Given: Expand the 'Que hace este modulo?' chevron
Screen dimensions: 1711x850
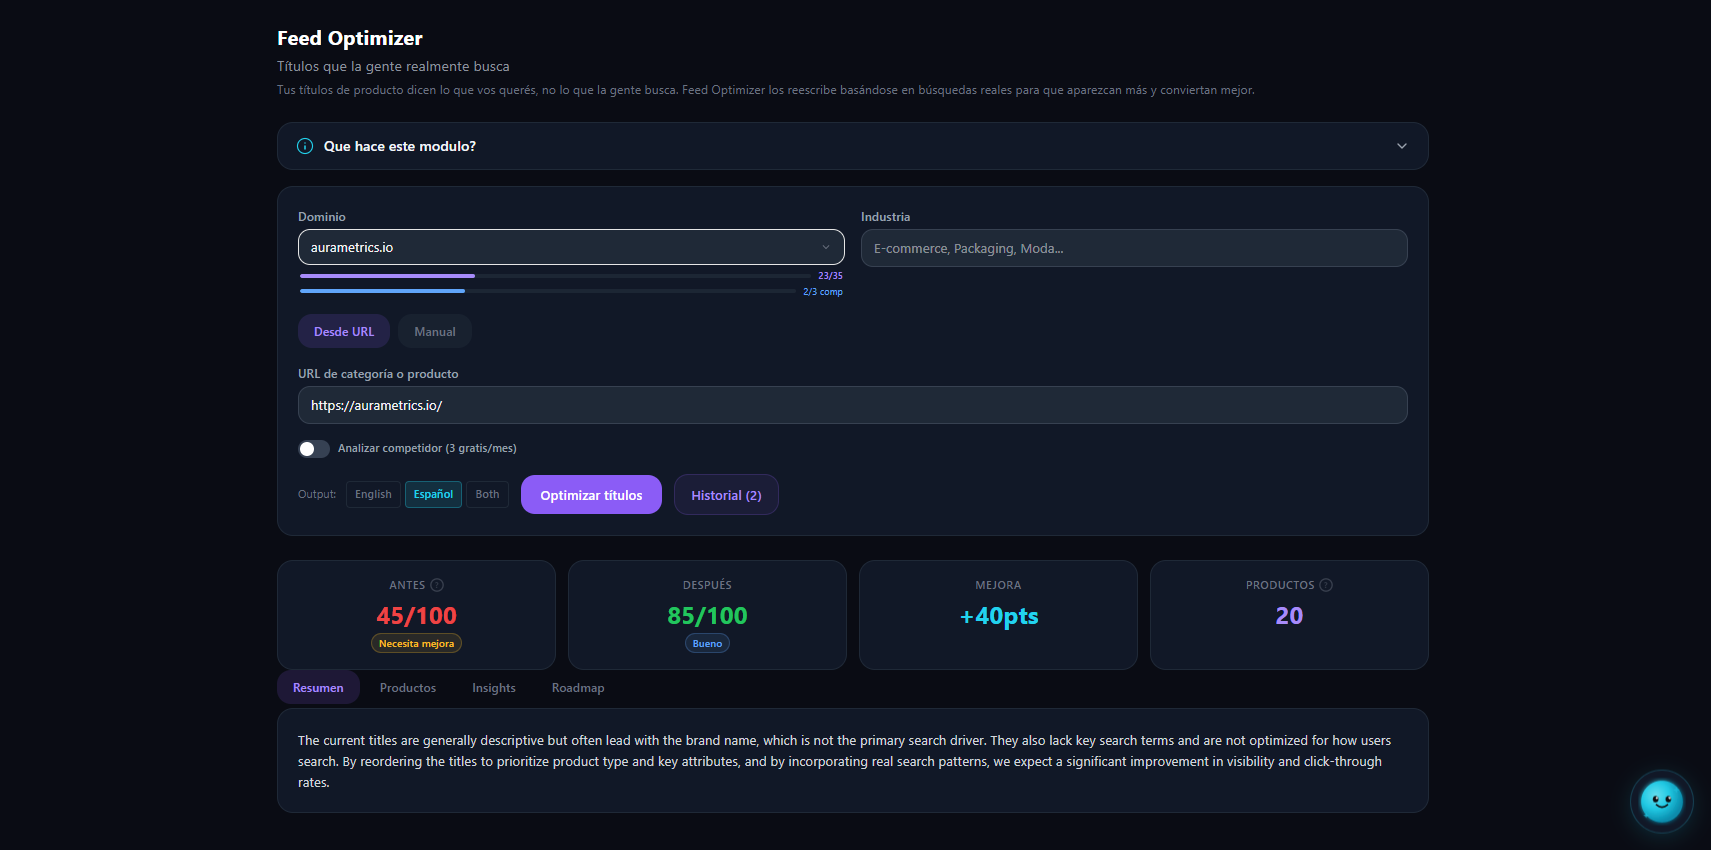Looking at the screenshot, I should 1401,146.
